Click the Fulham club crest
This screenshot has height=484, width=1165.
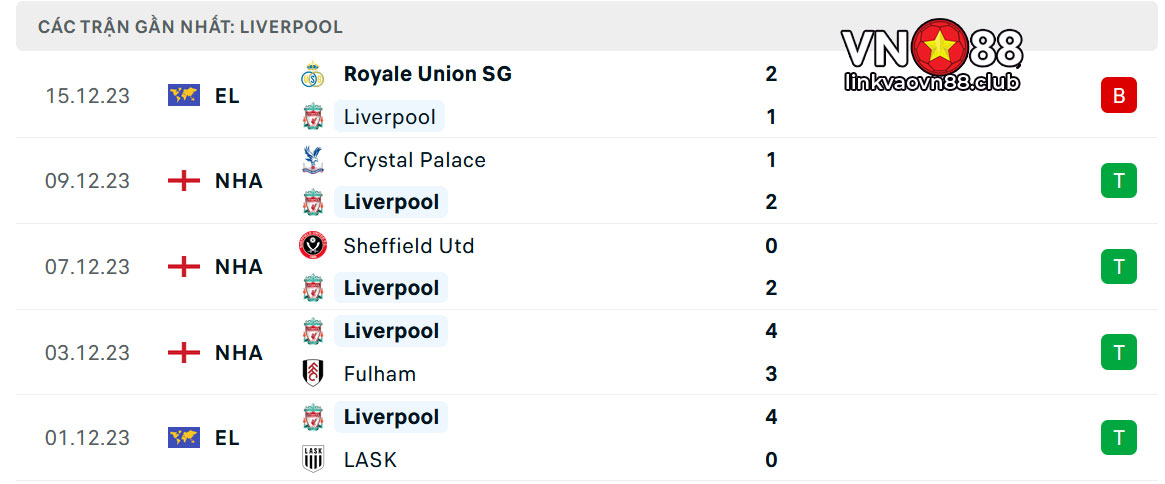click(313, 373)
